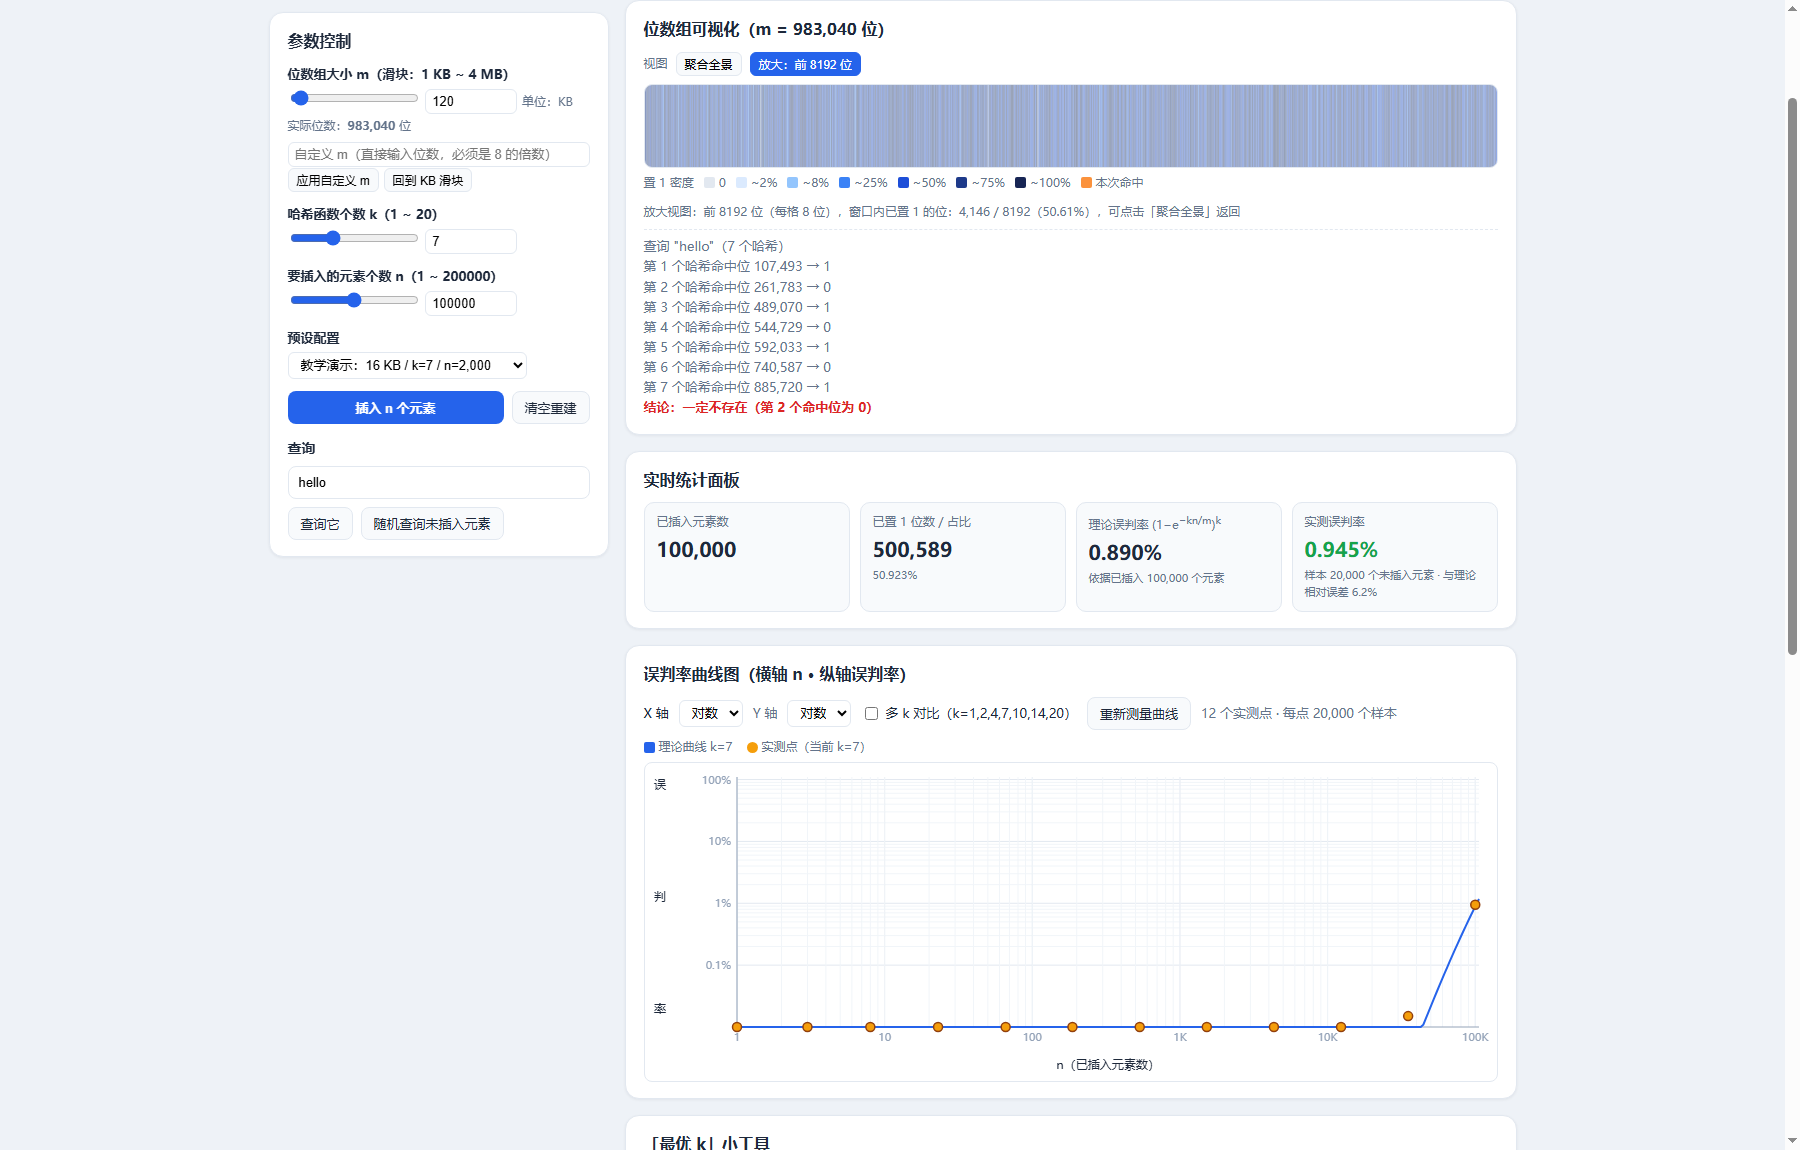Click the 自定义 m input field

[439, 154]
